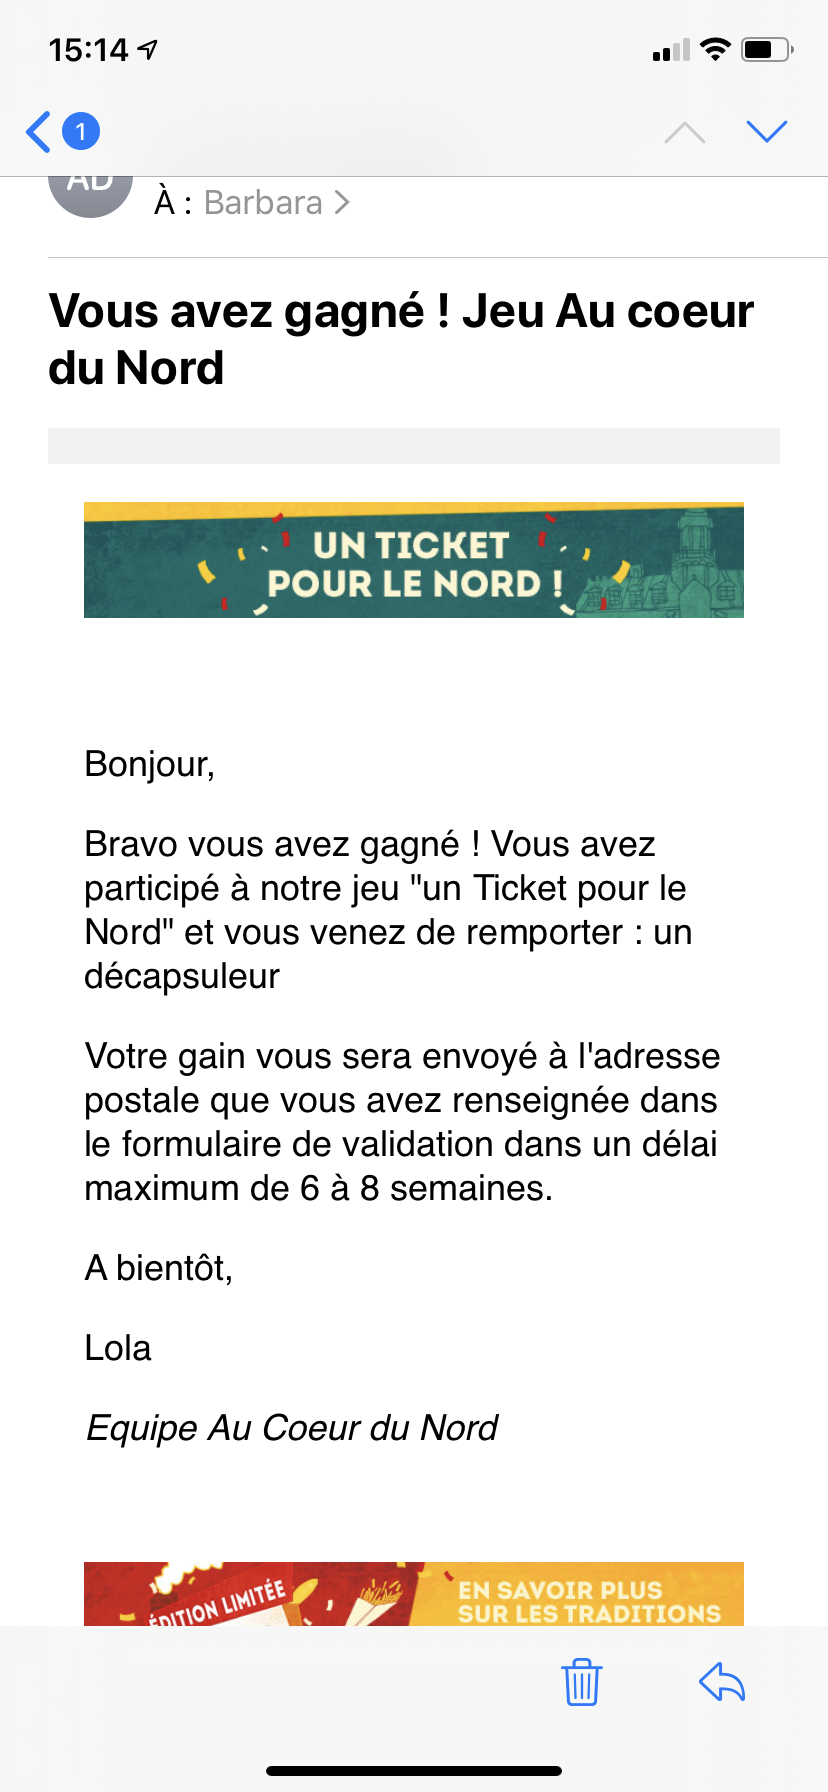Image resolution: width=828 pixels, height=1792 pixels.
Task: Tap the 15:14 clock in status bar
Action: pyautogui.click(x=88, y=49)
